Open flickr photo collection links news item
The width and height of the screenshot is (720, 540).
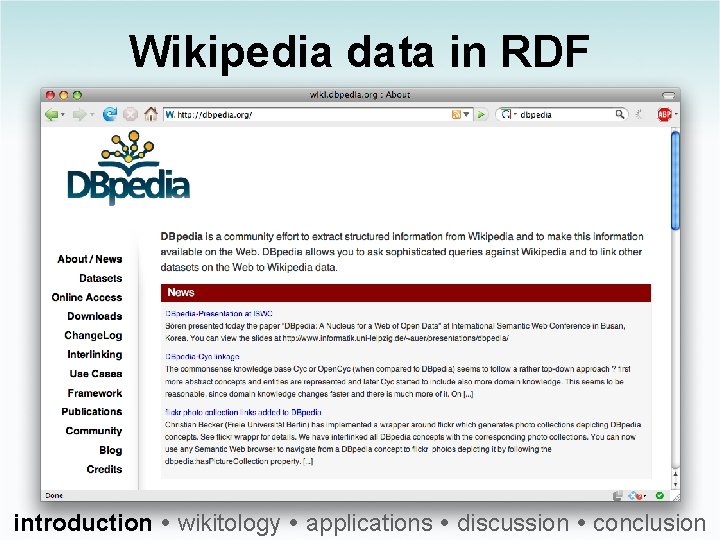[x=243, y=412]
